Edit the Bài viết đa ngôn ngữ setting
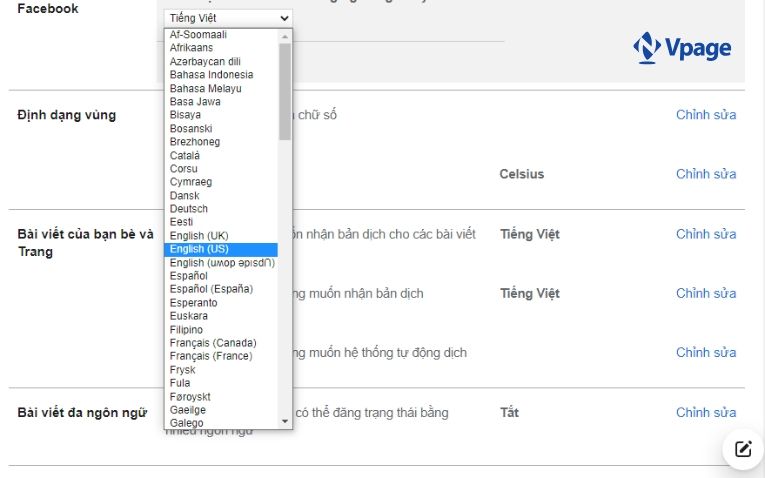This screenshot has width=765, height=478. [705, 412]
